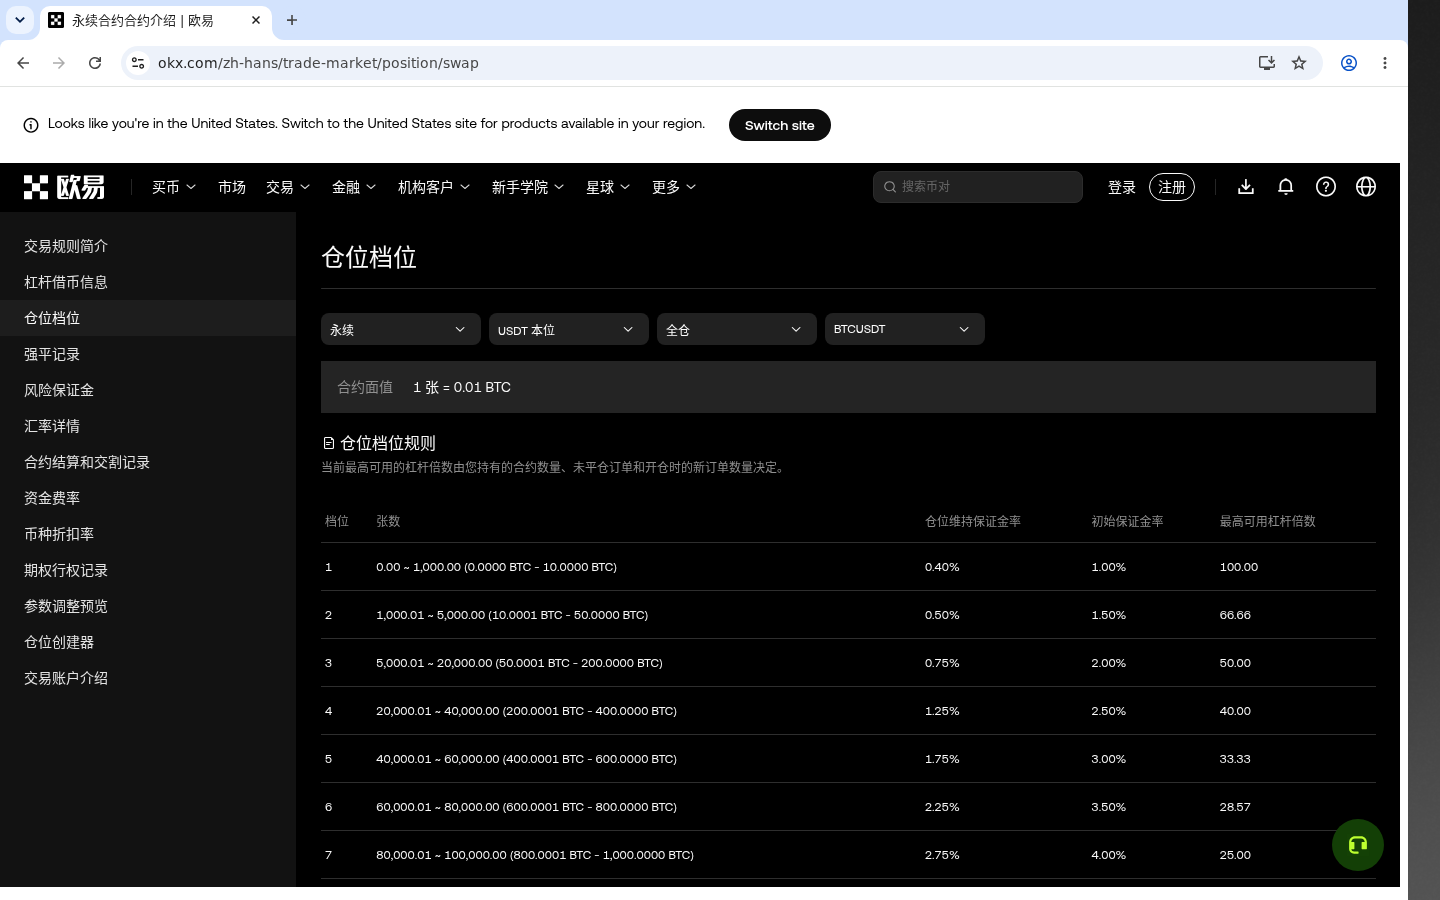1440x900 pixels.
Task: Click the help question mark icon
Action: point(1326,187)
